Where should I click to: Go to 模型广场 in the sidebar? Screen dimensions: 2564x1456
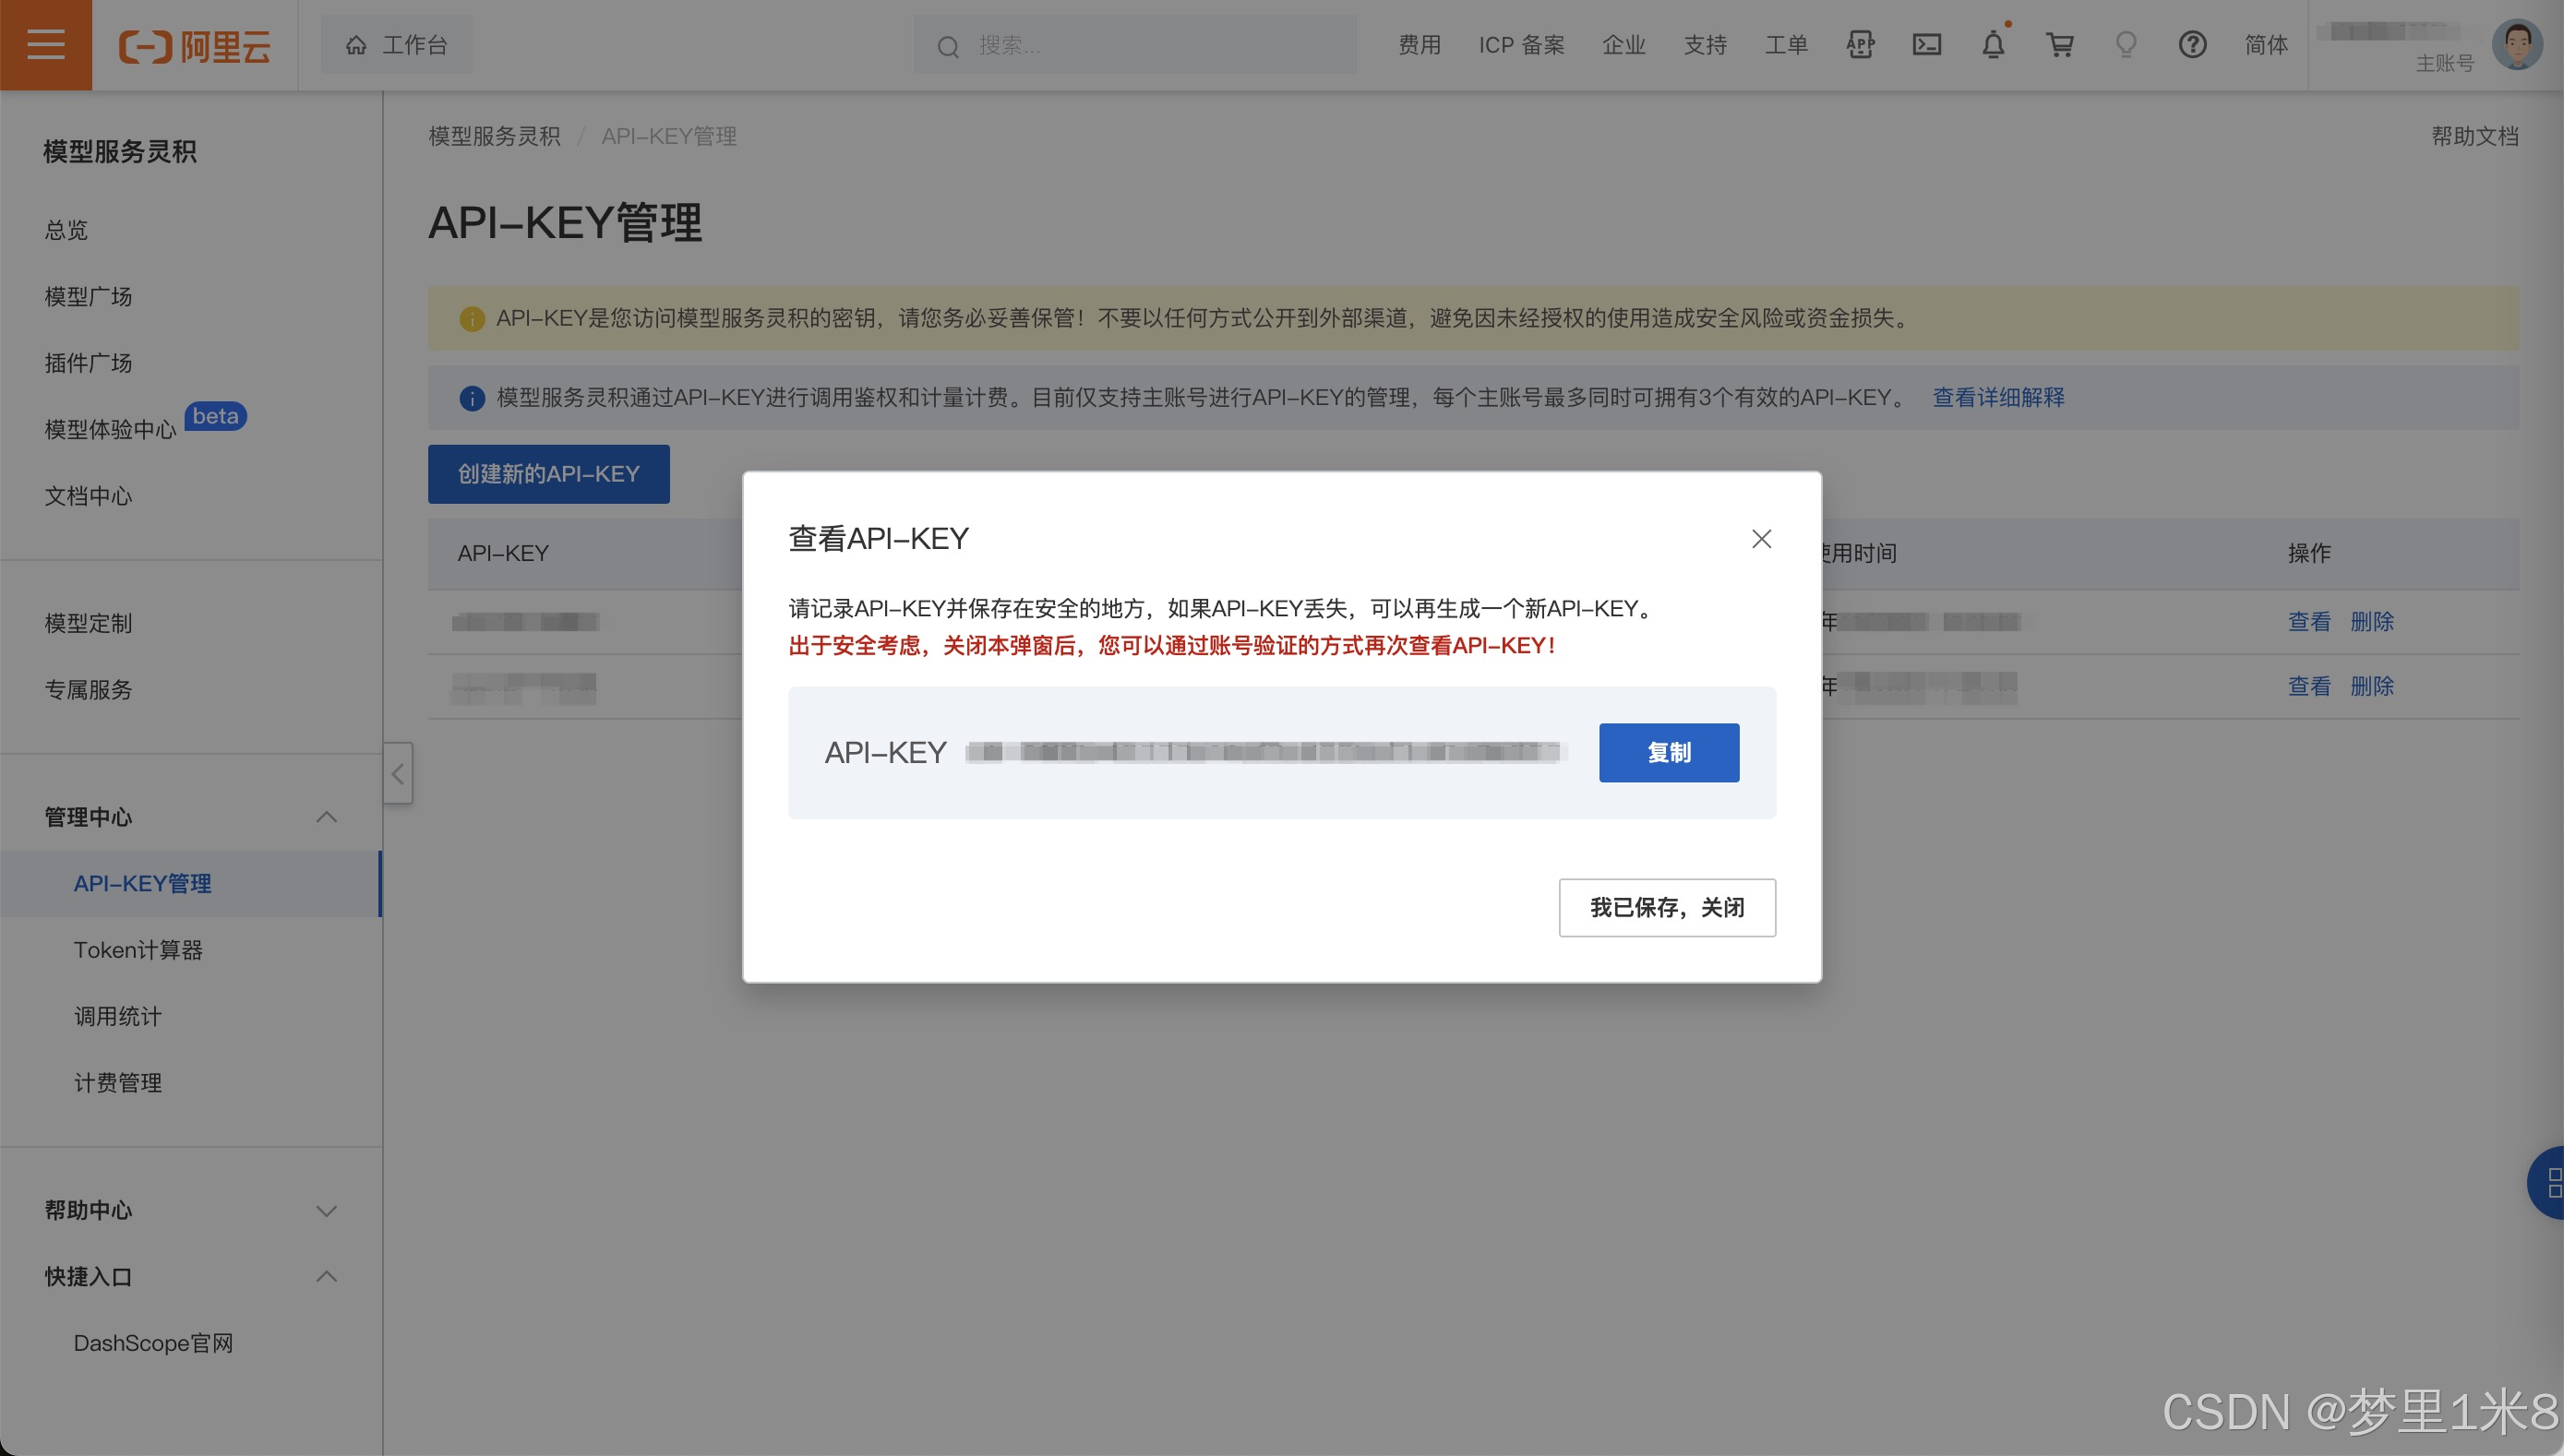click(88, 297)
